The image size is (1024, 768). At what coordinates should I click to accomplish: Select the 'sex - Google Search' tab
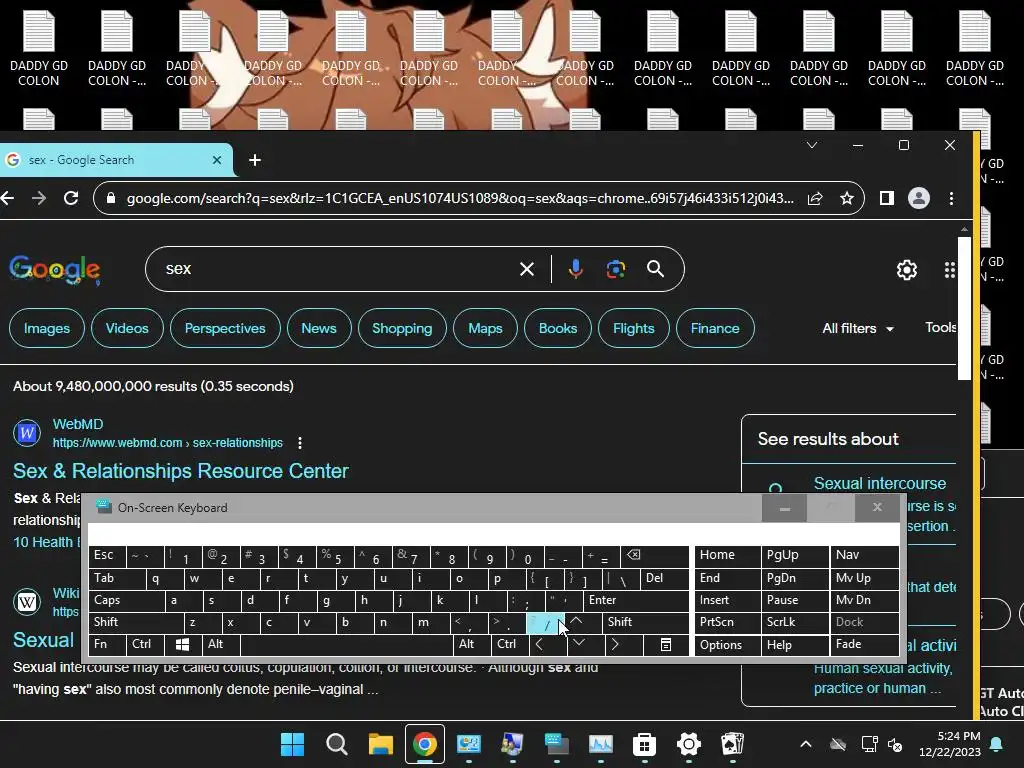116,160
